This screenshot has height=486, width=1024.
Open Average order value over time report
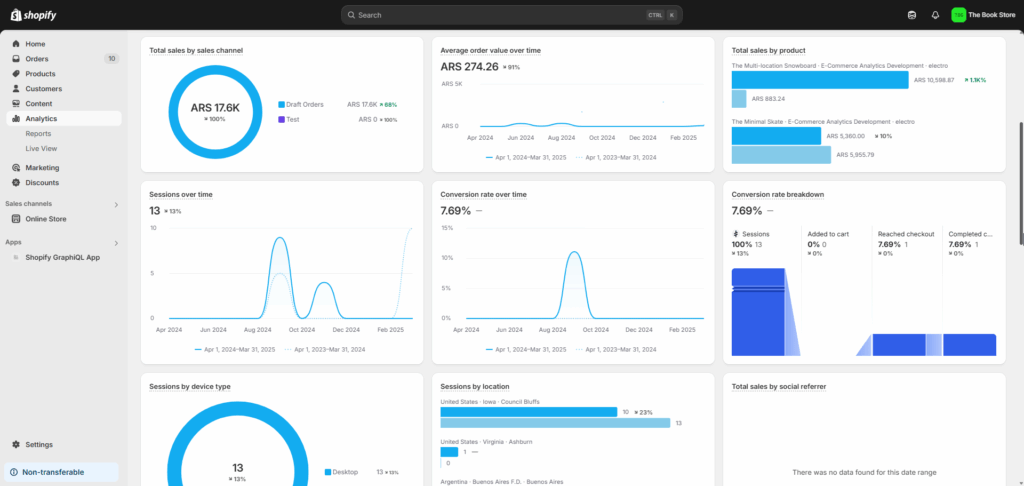pyautogui.click(x=490, y=50)
